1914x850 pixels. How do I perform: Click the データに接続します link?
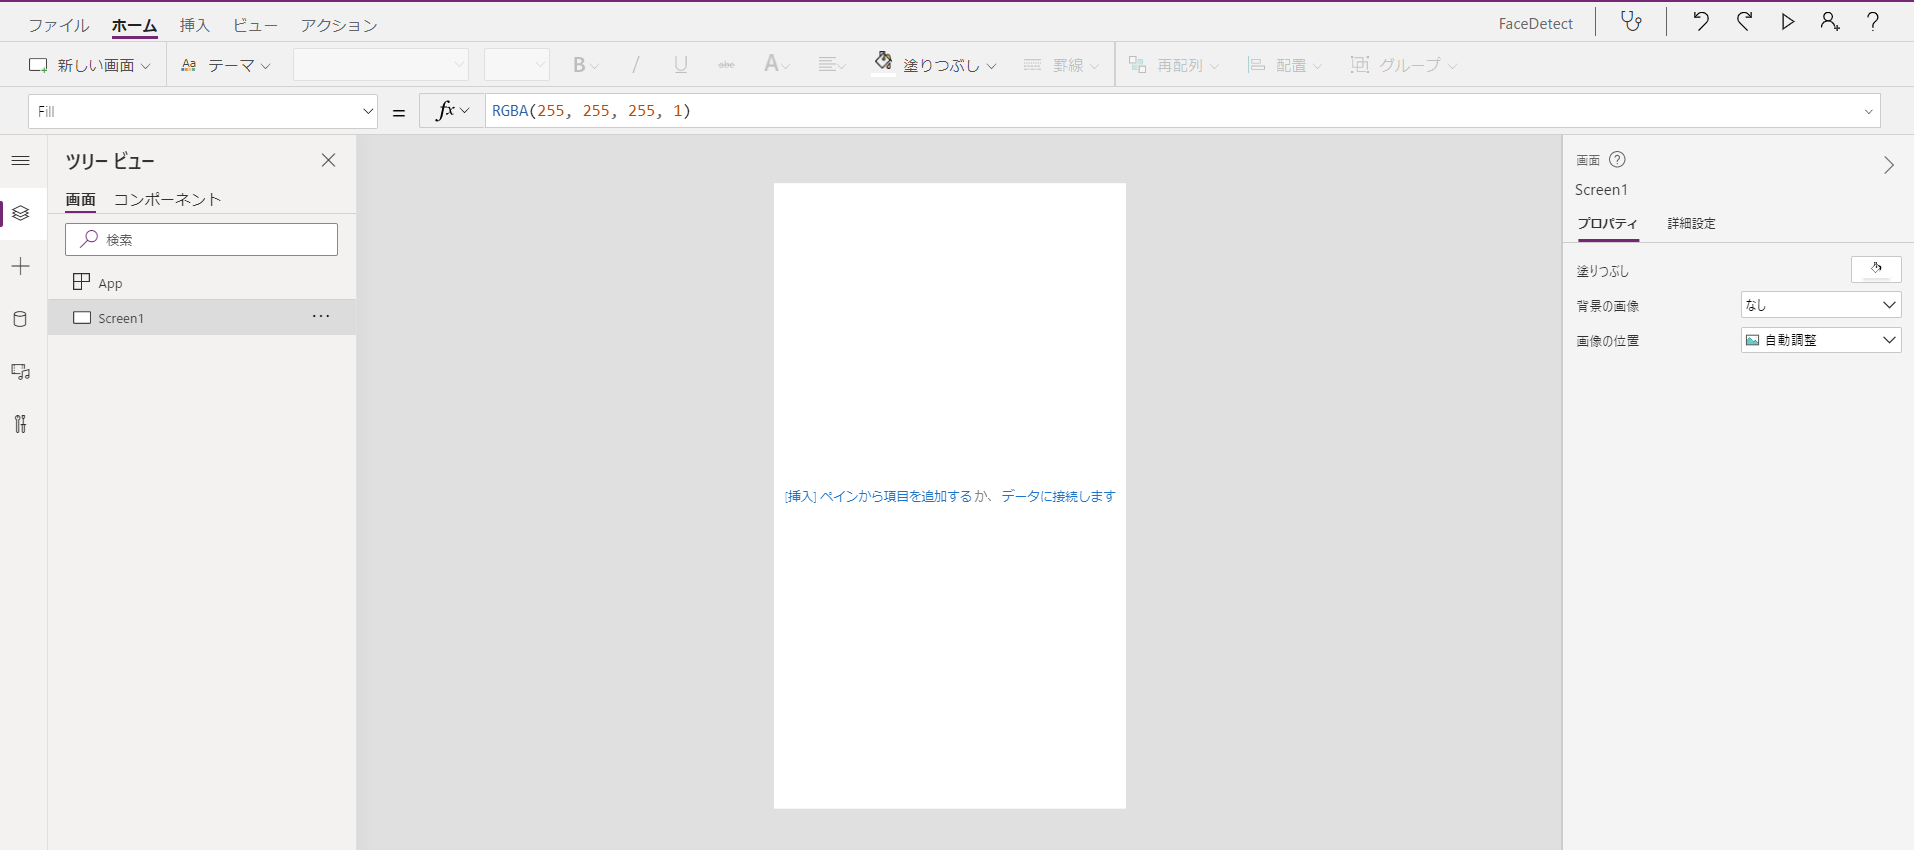coord(1058,496)
